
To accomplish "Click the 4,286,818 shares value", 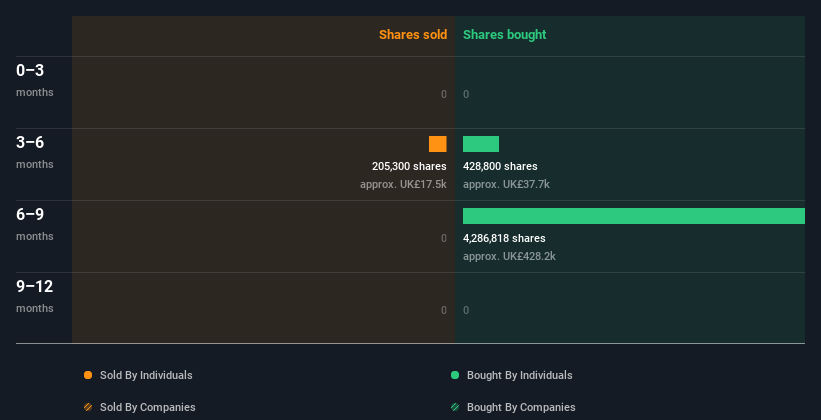I will point(504,238).
